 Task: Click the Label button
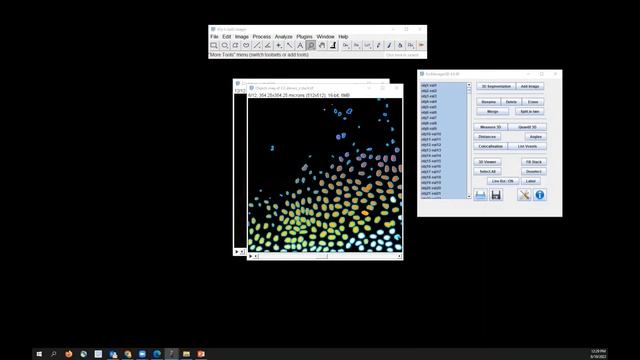click(x=531, y=181)
